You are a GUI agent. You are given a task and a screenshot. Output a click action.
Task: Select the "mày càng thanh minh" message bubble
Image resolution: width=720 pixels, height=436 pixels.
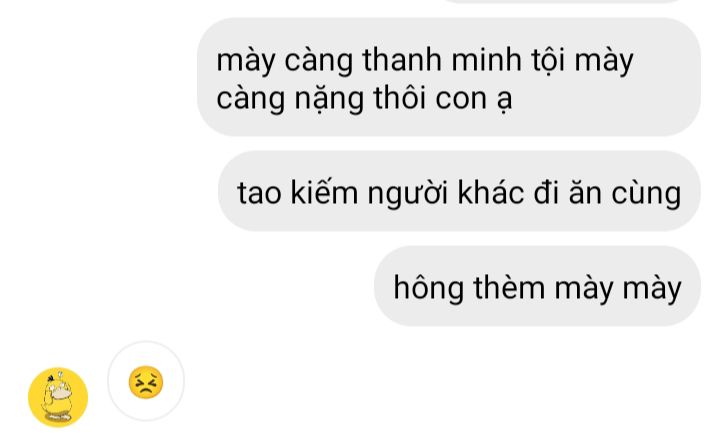click(449, 77)
